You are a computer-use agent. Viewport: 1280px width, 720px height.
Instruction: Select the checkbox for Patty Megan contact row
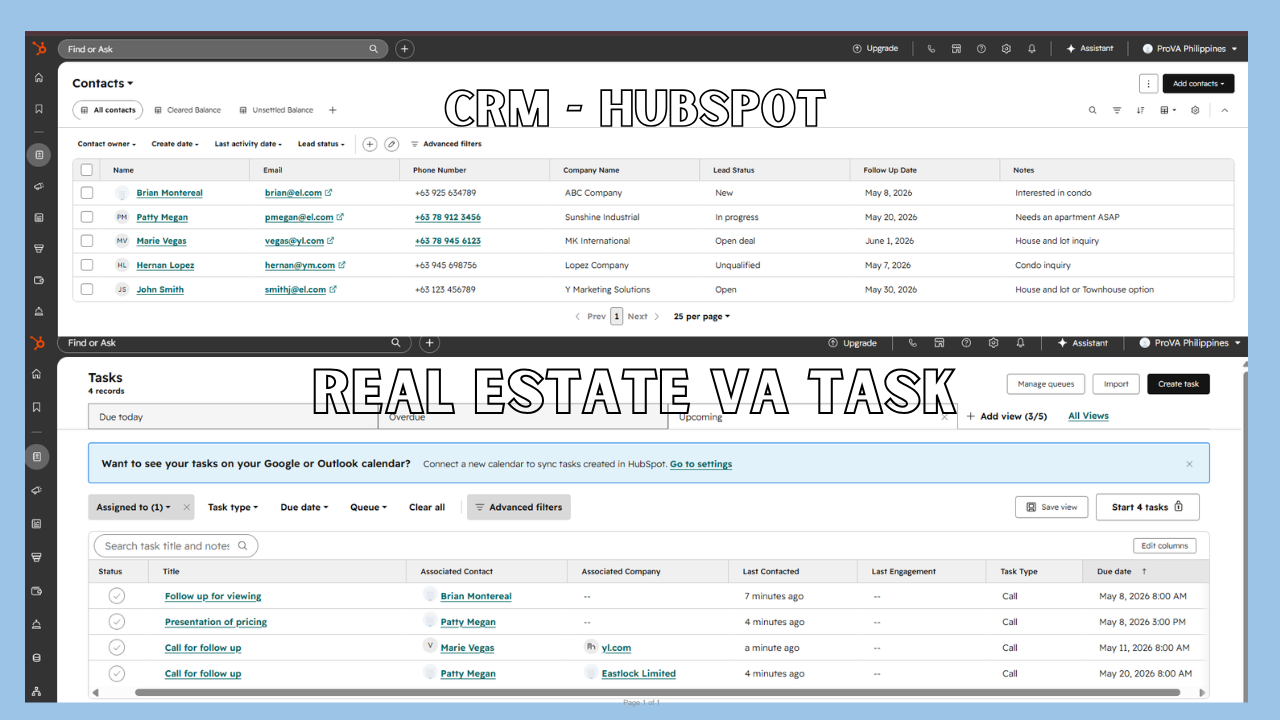click(87, 217)
